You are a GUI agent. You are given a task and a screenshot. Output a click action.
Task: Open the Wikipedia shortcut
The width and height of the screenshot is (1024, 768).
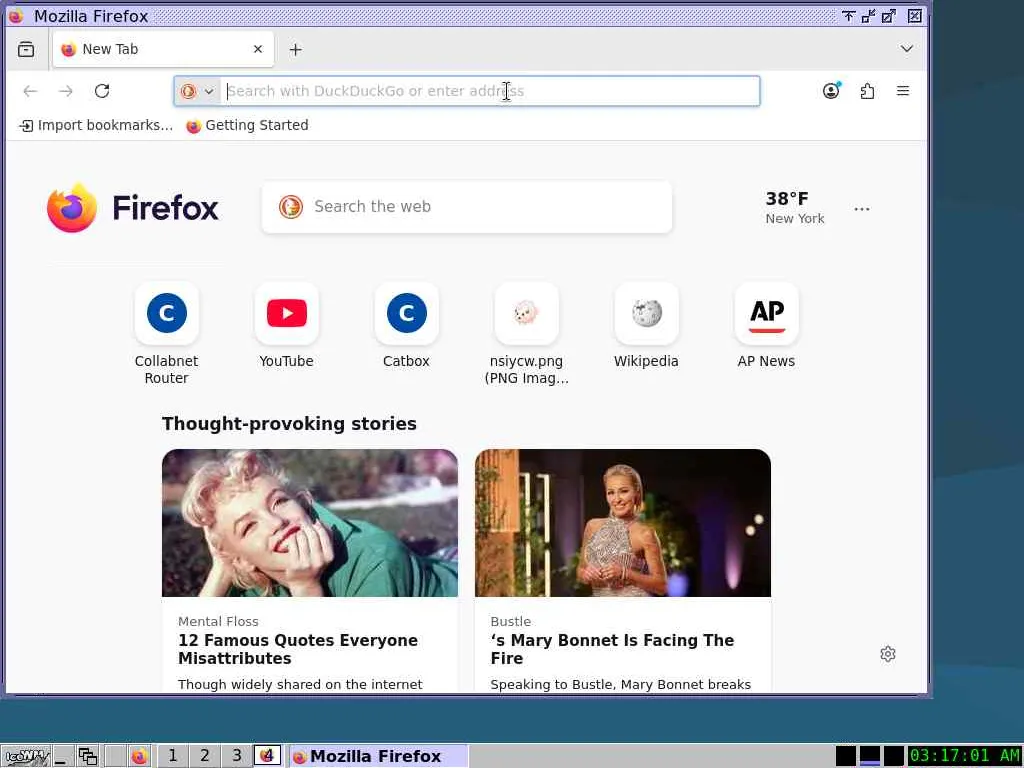(647, 326)
